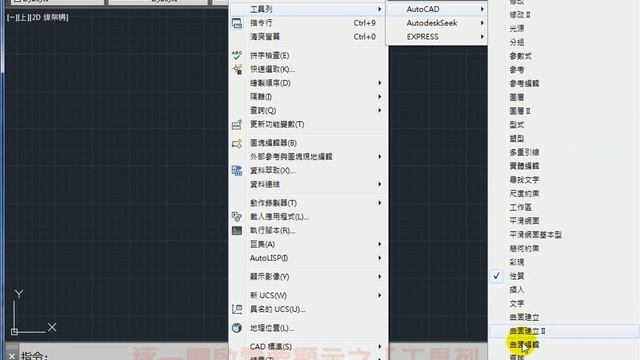Select the 建型 toolbar entry
The image size is (640, 360).
pos(516,138)
